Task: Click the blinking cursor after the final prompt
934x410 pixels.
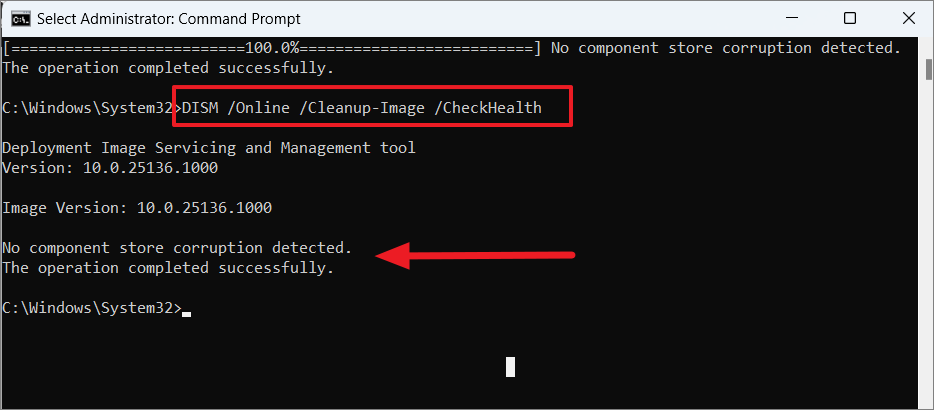Action: point(186,313)
